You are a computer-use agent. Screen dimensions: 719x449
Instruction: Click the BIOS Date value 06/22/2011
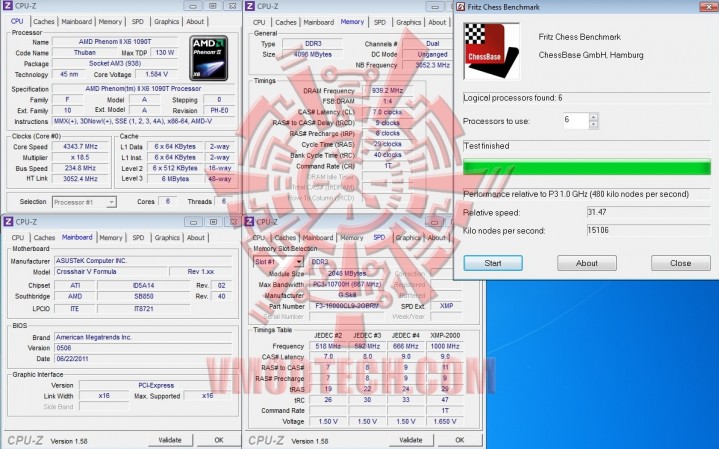(x=143, y=359)
